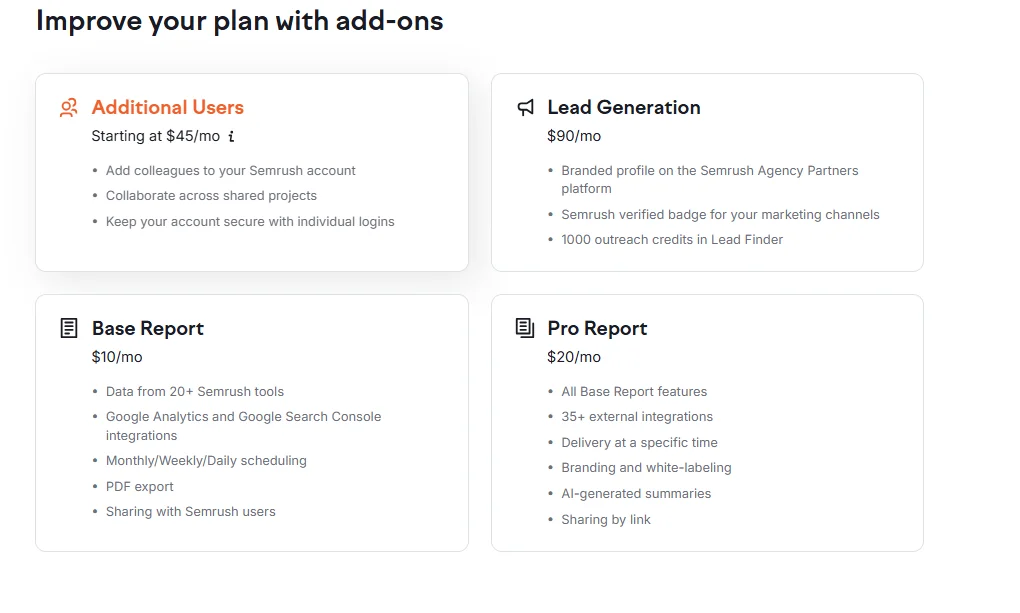1020x613 pixels.
Task: Click "Semrush verified badge" feature line
Action: pyautogui.click(x=720, y=214)
